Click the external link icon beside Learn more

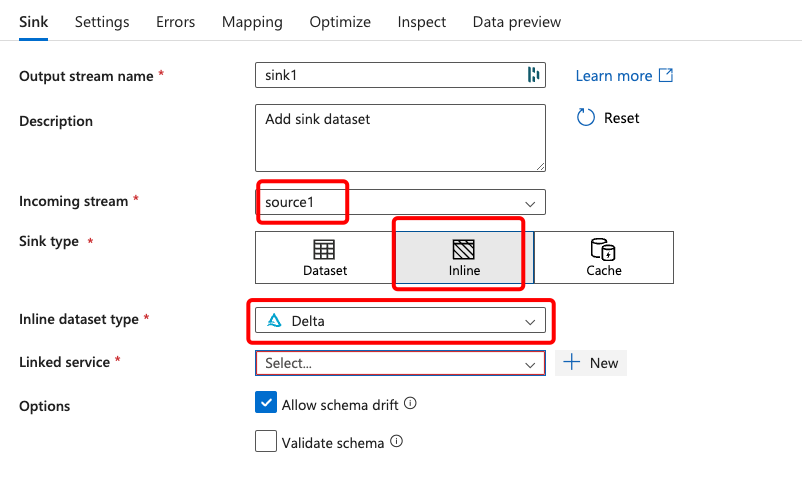(665, 75)
